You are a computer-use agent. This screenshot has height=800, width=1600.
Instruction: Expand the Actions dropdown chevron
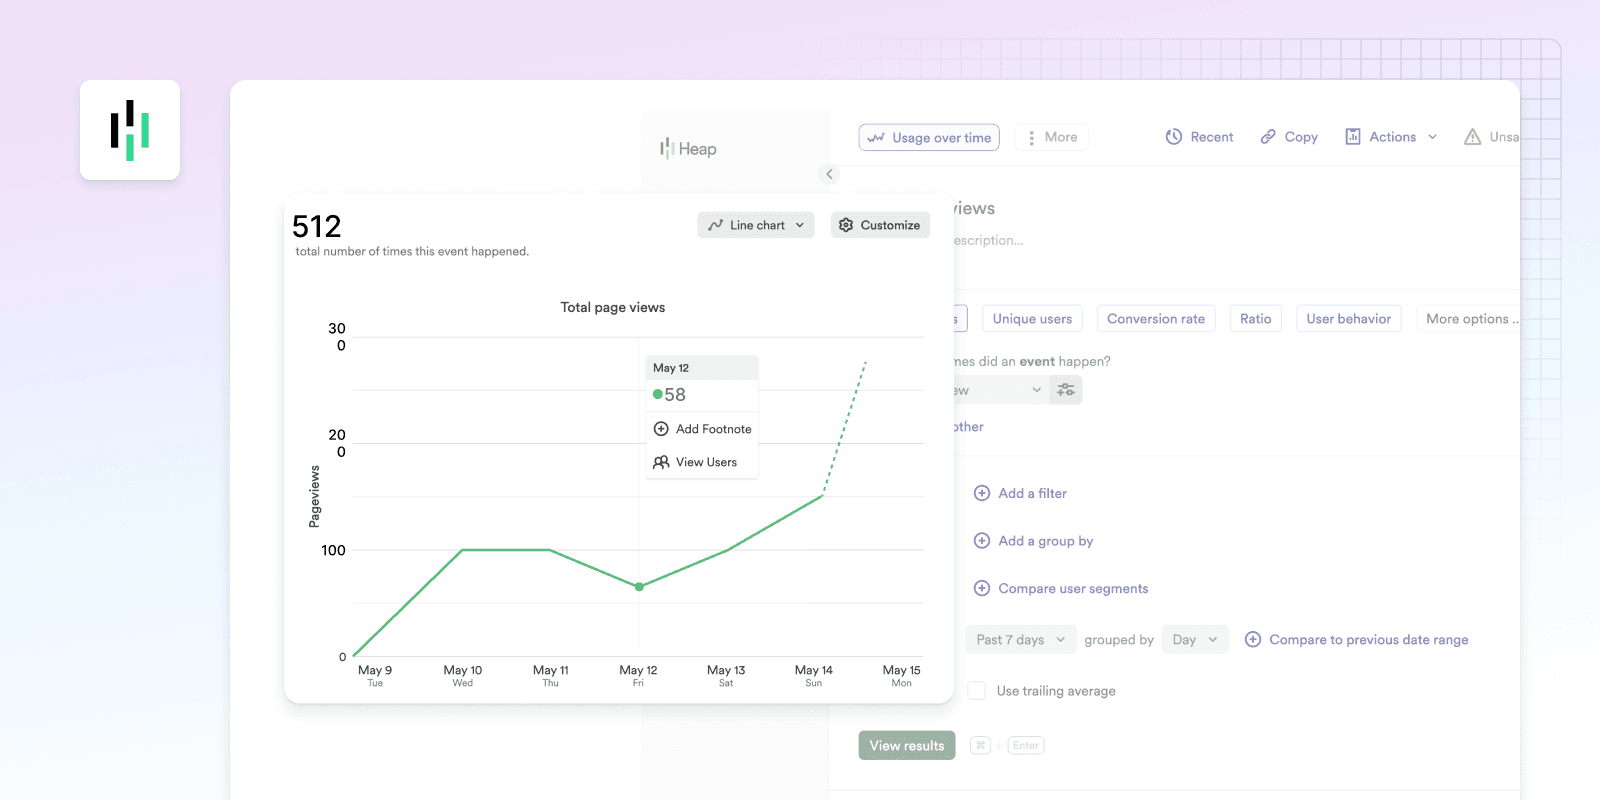[1433, 137]
